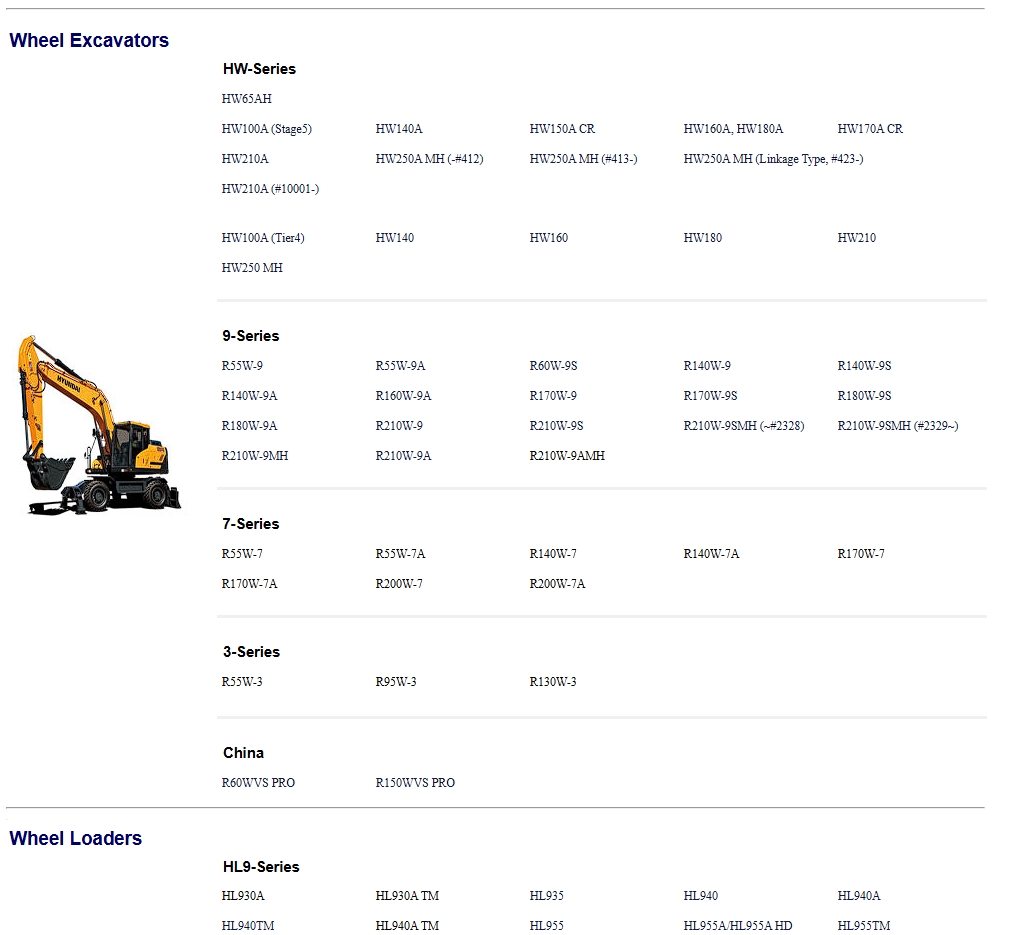The image size is (1010, 935).
Task: Open R210W-9S link
Action: point(557,426)
